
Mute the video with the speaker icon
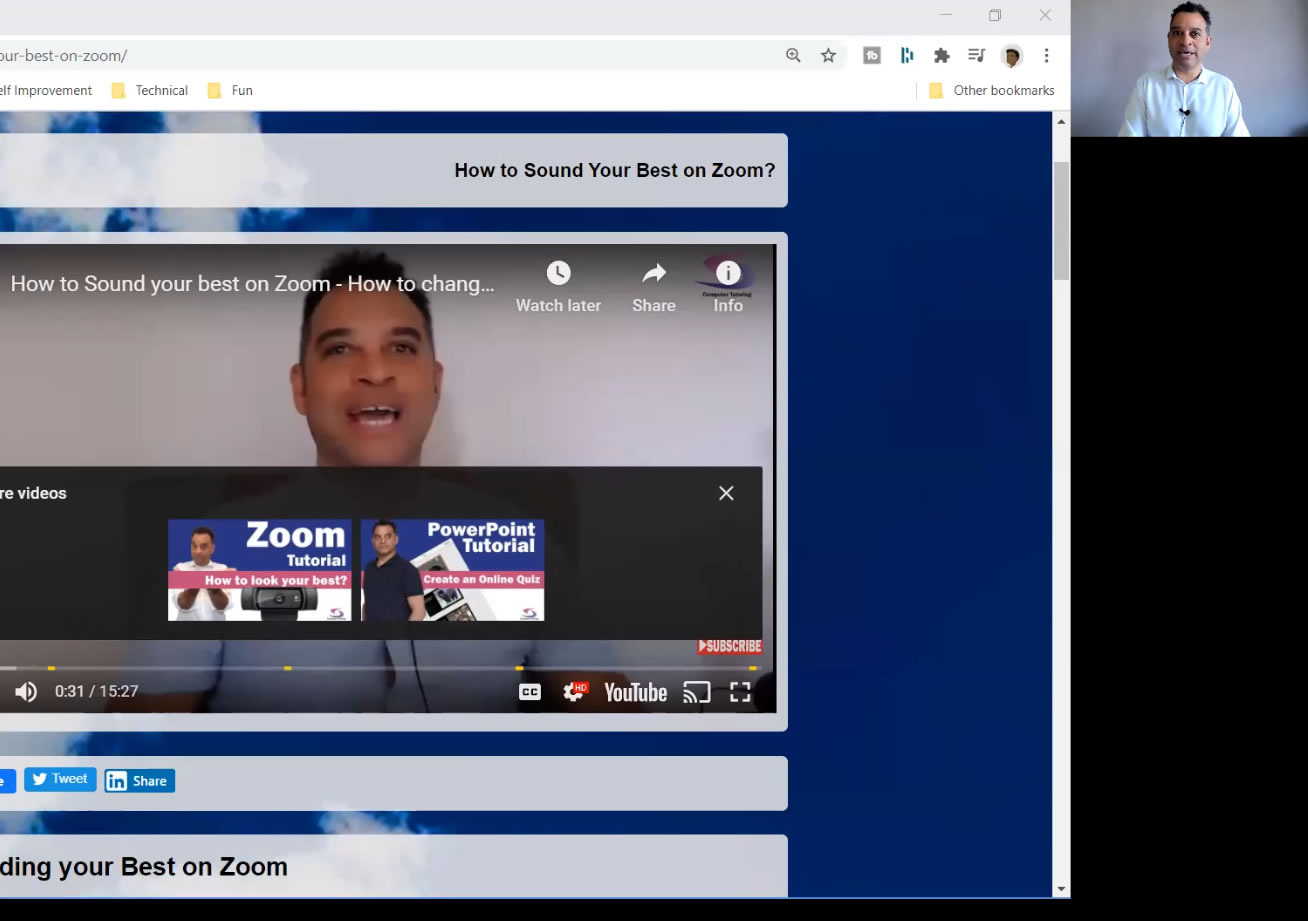click(x=26, y=692)
